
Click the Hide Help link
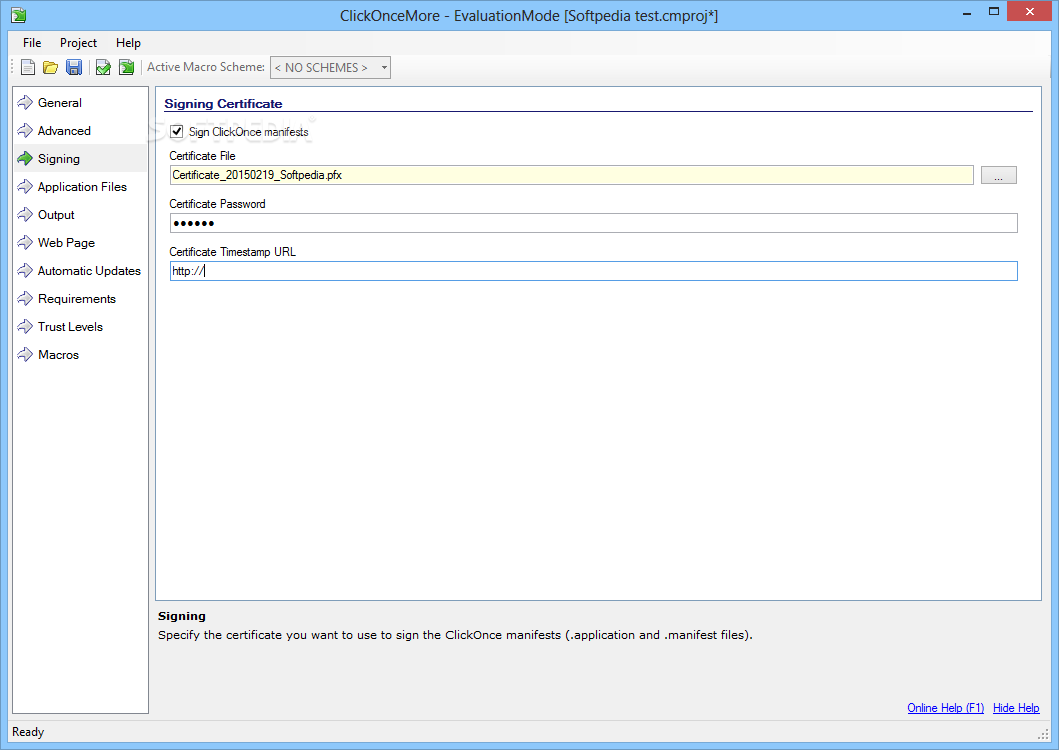tap(1016, 707)
